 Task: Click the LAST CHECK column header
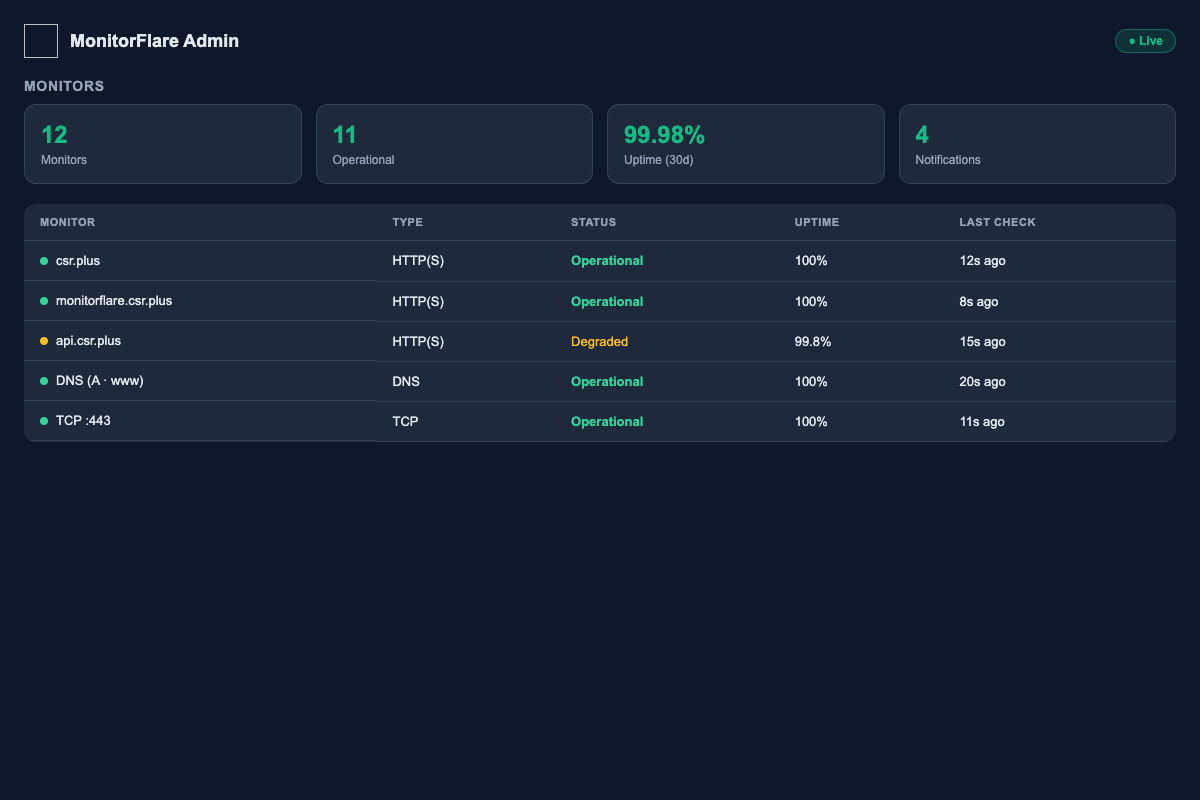tap(997, 222)
